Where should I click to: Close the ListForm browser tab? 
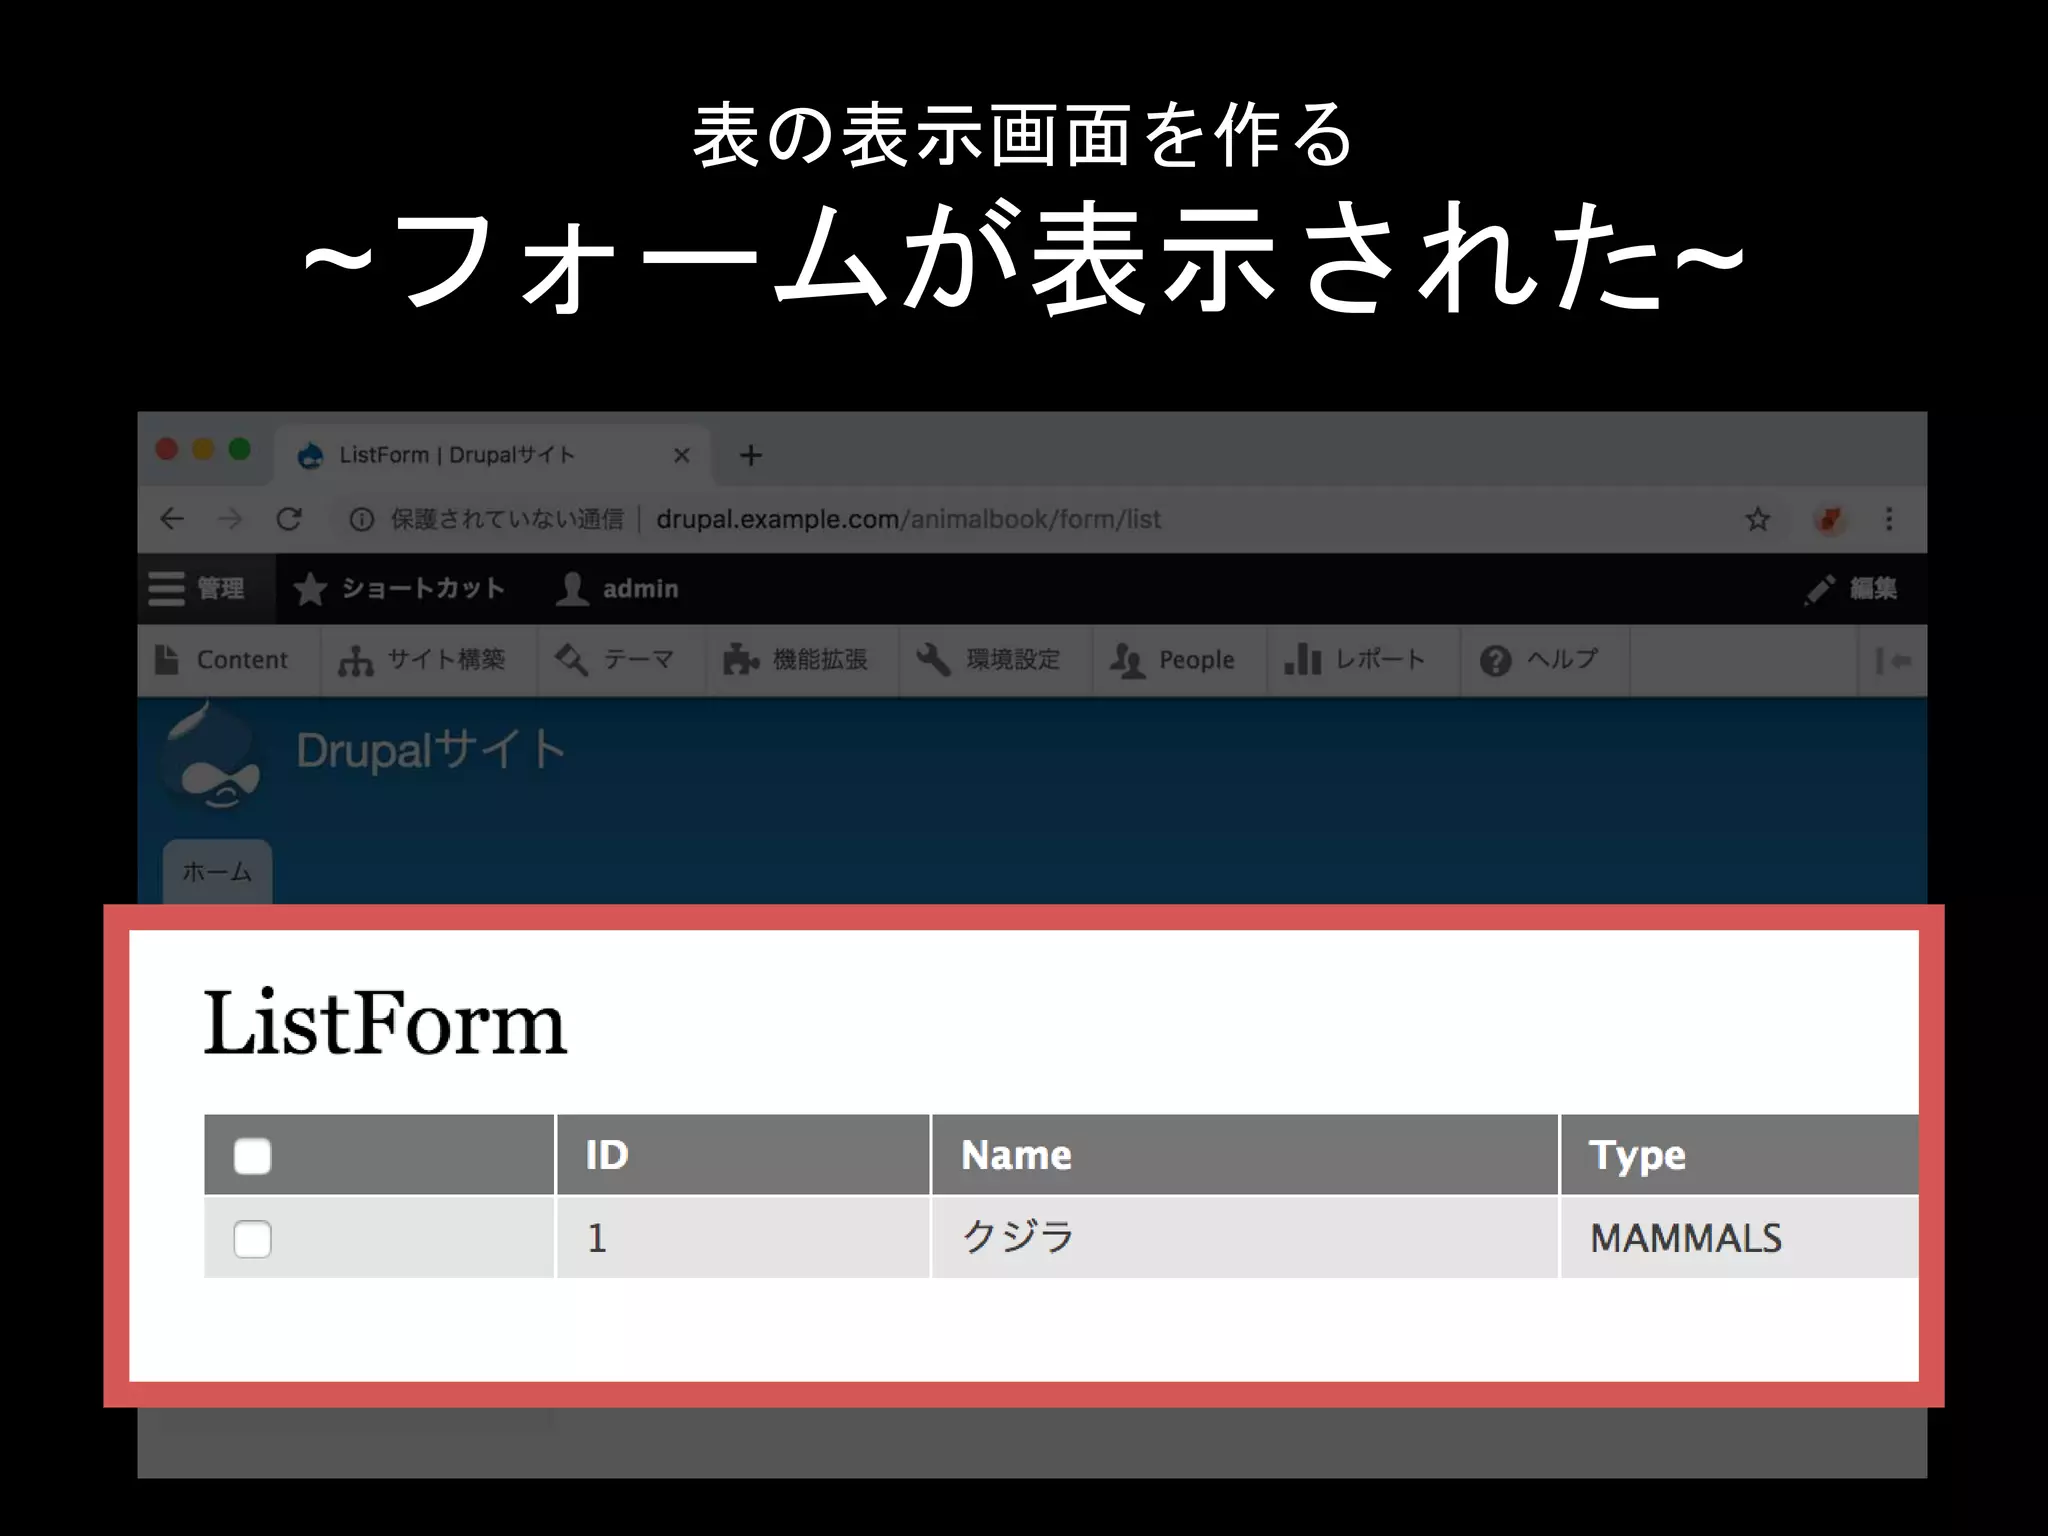pos(682,456)
